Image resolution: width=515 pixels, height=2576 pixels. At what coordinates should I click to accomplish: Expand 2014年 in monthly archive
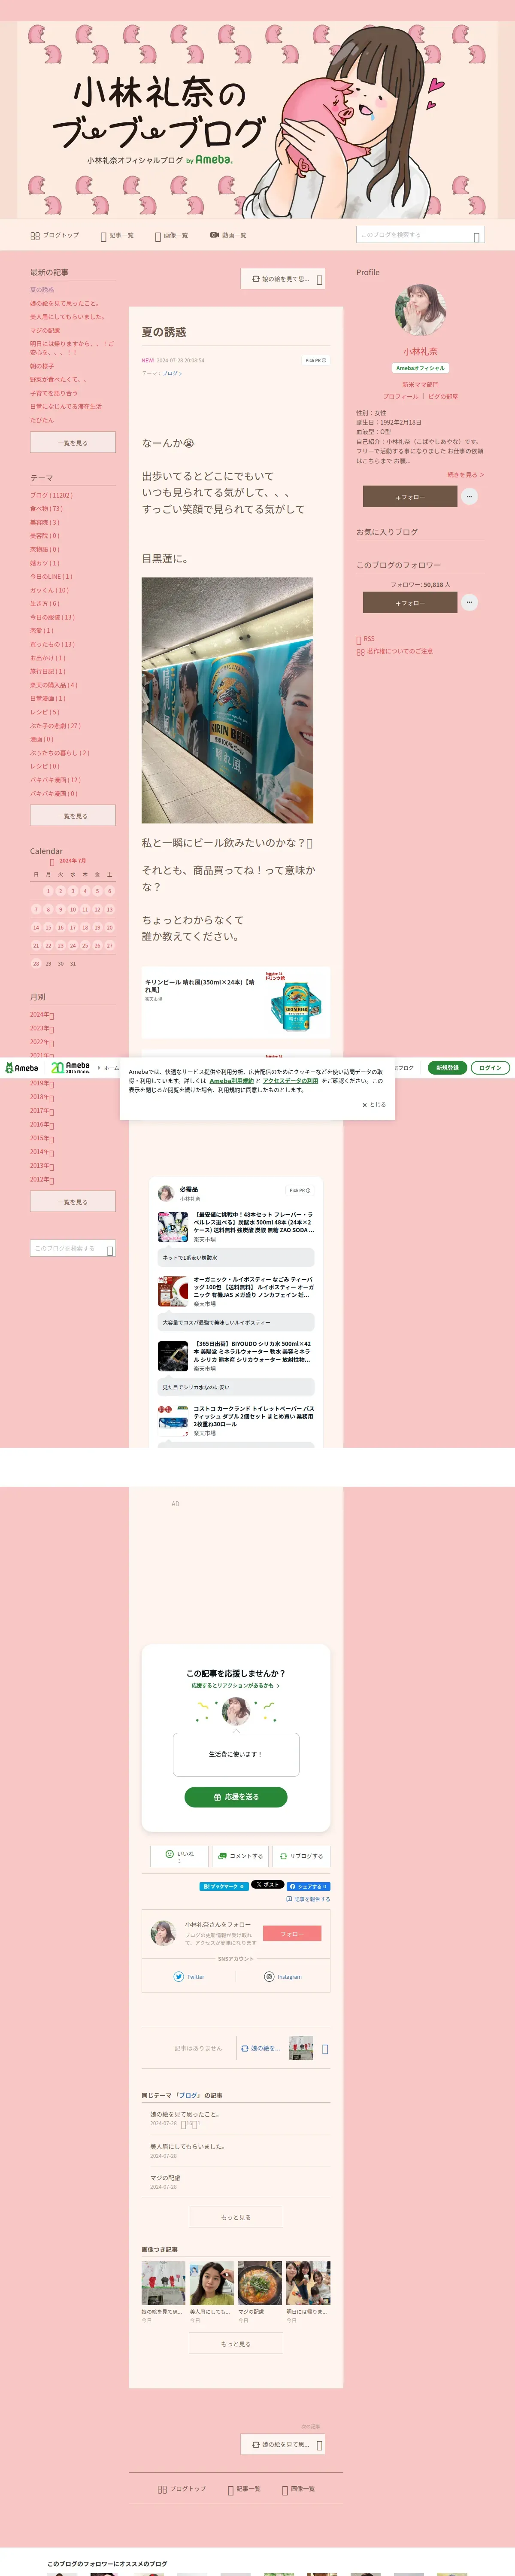(x=42, y=1151)
